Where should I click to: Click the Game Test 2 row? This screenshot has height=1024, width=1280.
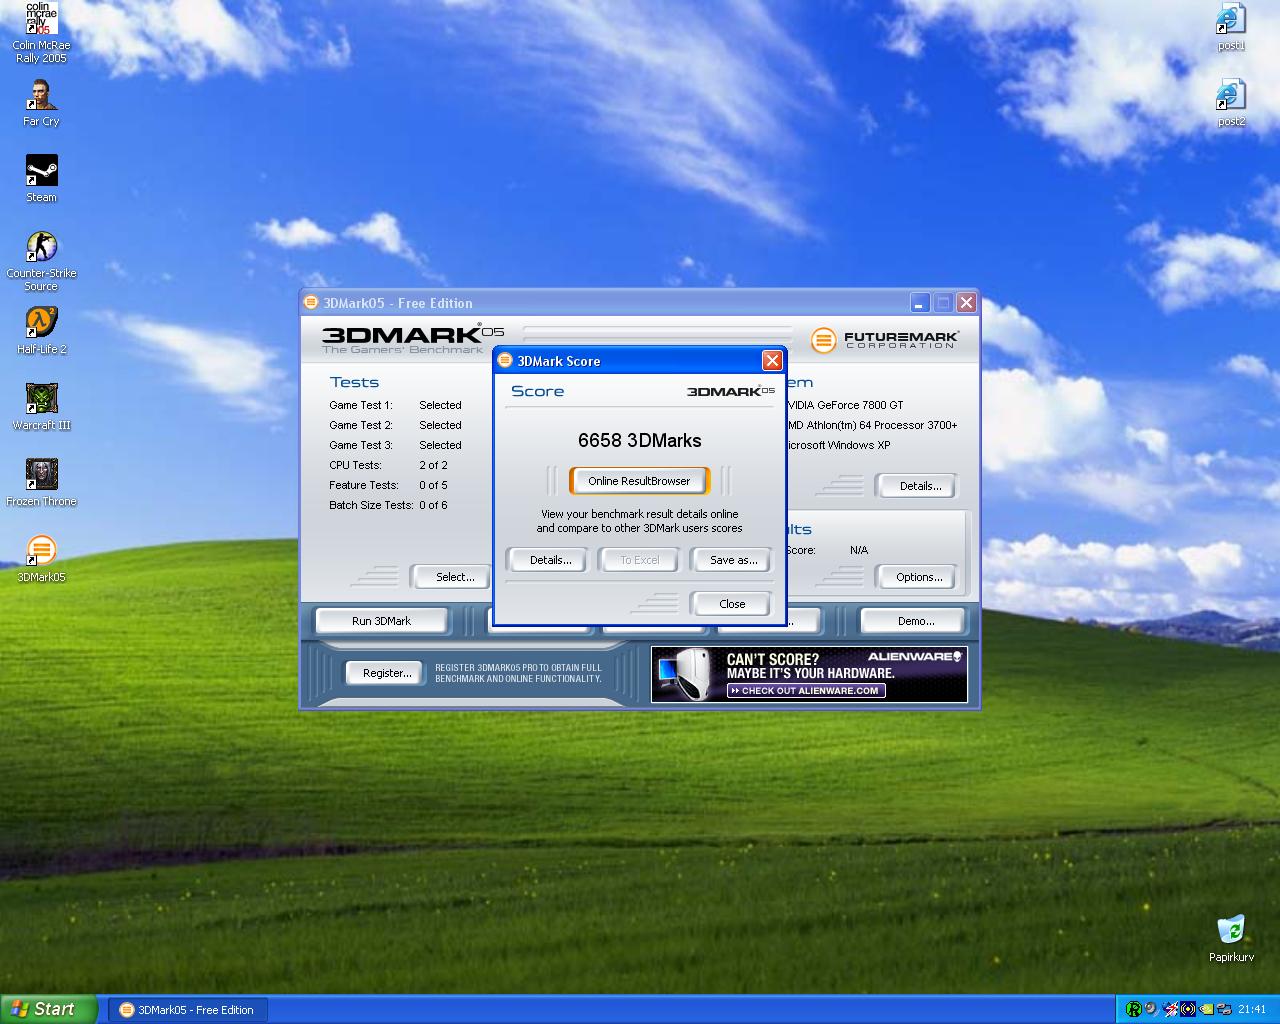click(395, 425)
